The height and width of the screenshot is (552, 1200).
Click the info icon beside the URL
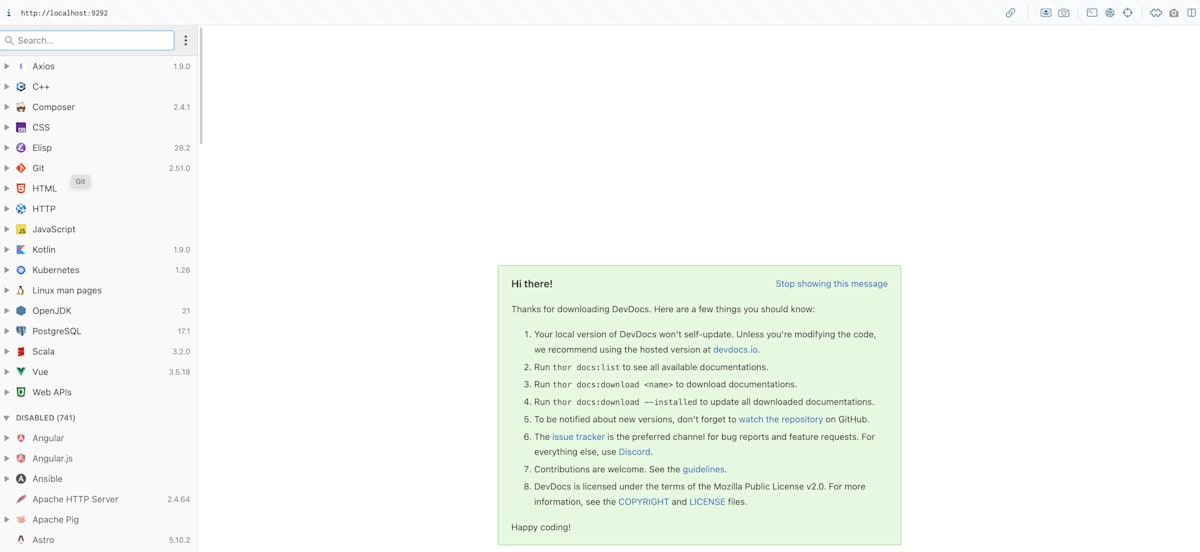(9, 13)
